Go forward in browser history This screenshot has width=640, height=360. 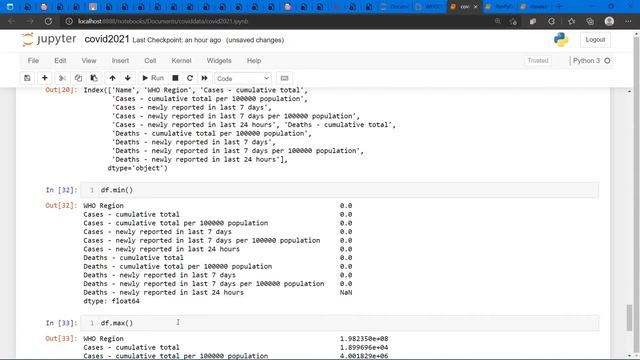point(30,21)
